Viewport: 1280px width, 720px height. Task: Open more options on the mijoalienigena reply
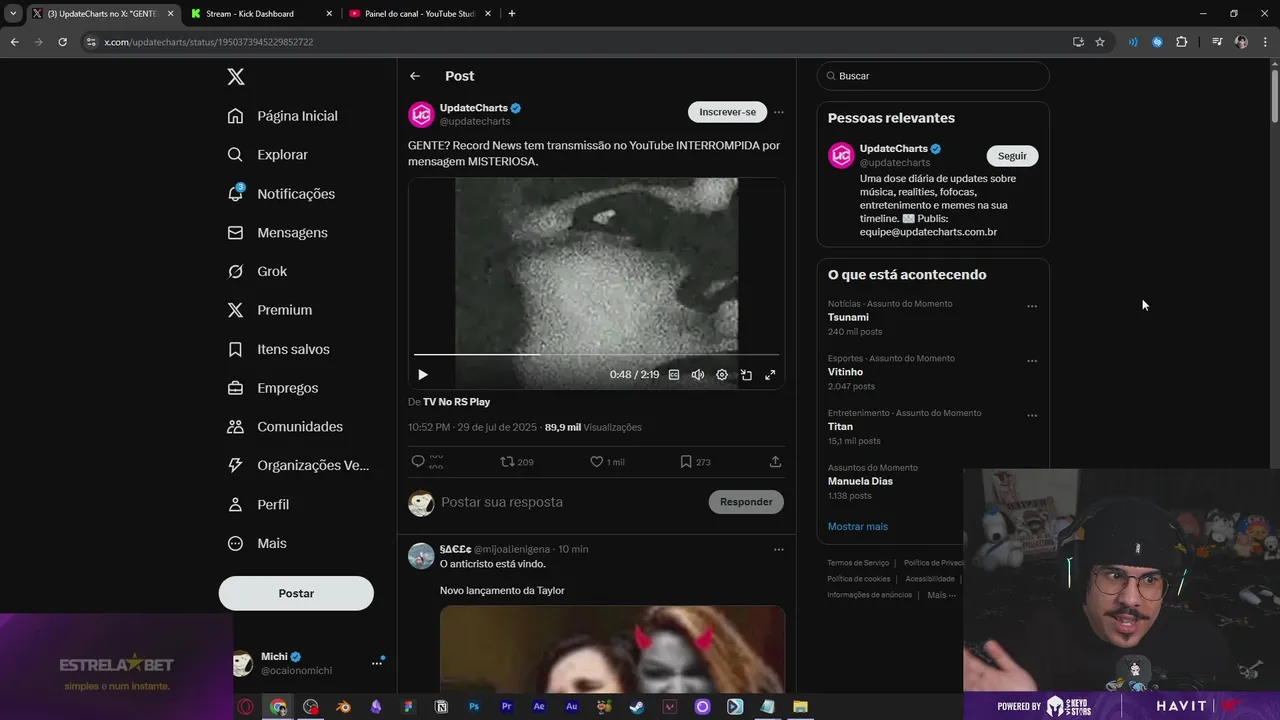779,549
